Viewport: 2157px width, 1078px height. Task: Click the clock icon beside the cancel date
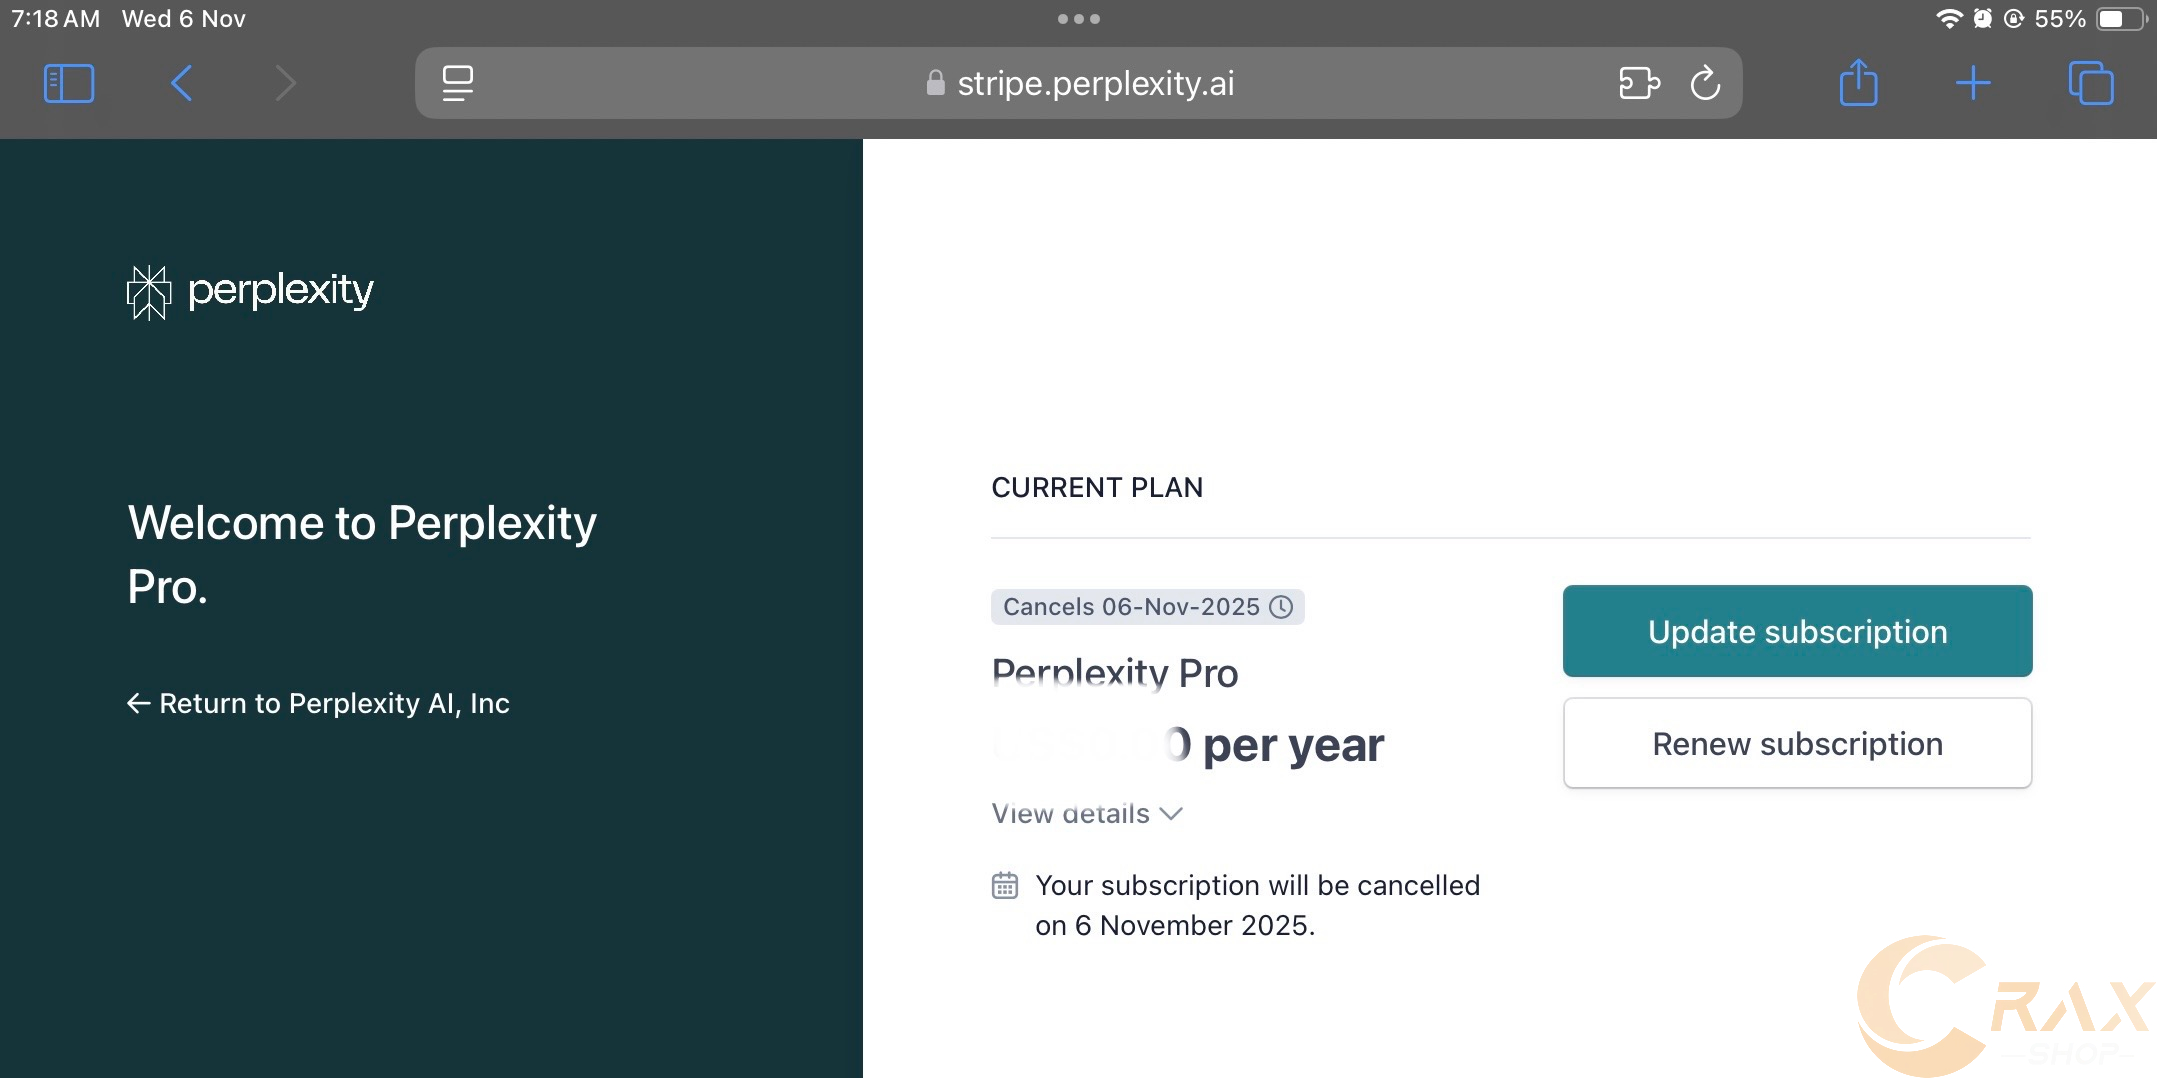coord(1281,607)
